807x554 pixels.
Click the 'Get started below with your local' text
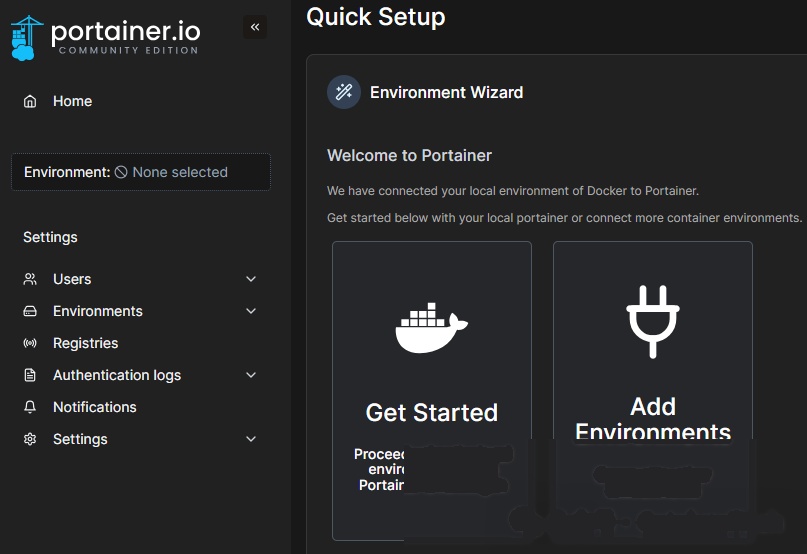pyautogui.click(x=564, y=218)
